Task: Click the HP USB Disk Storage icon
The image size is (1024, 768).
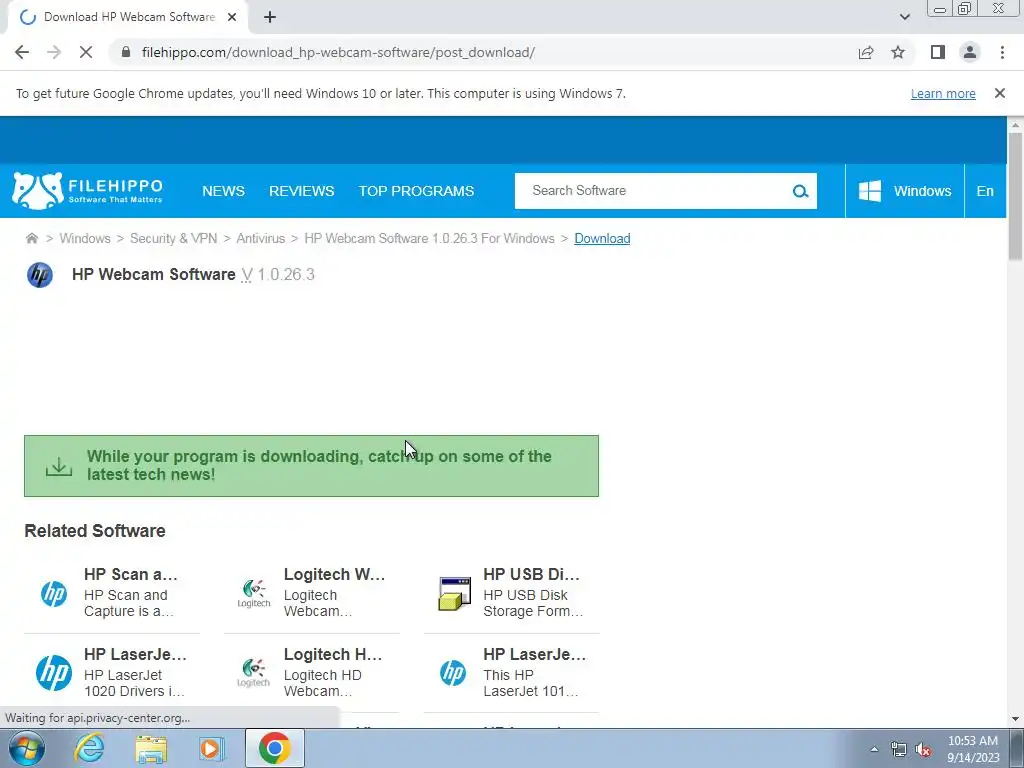Action: (455, 594)
